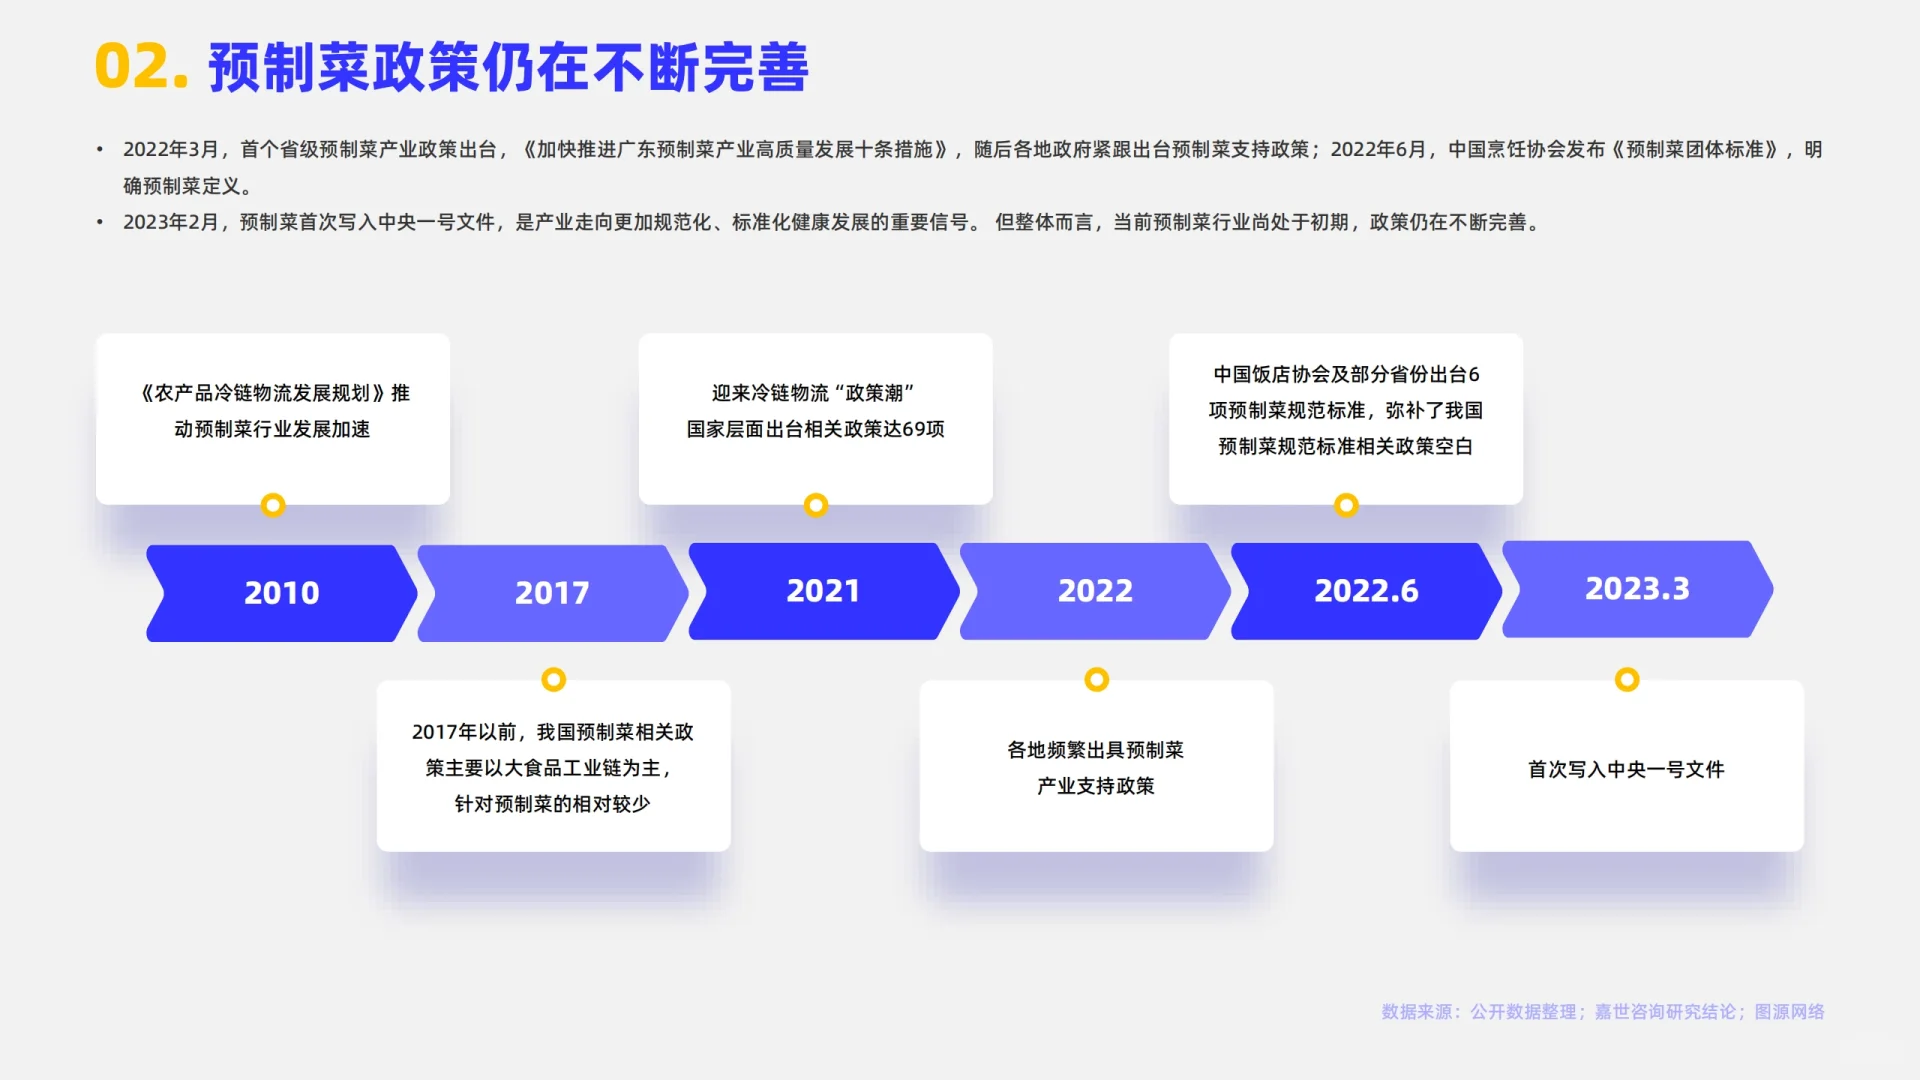Click the 2017年以前 policy description card

click(x=553, y=768)
